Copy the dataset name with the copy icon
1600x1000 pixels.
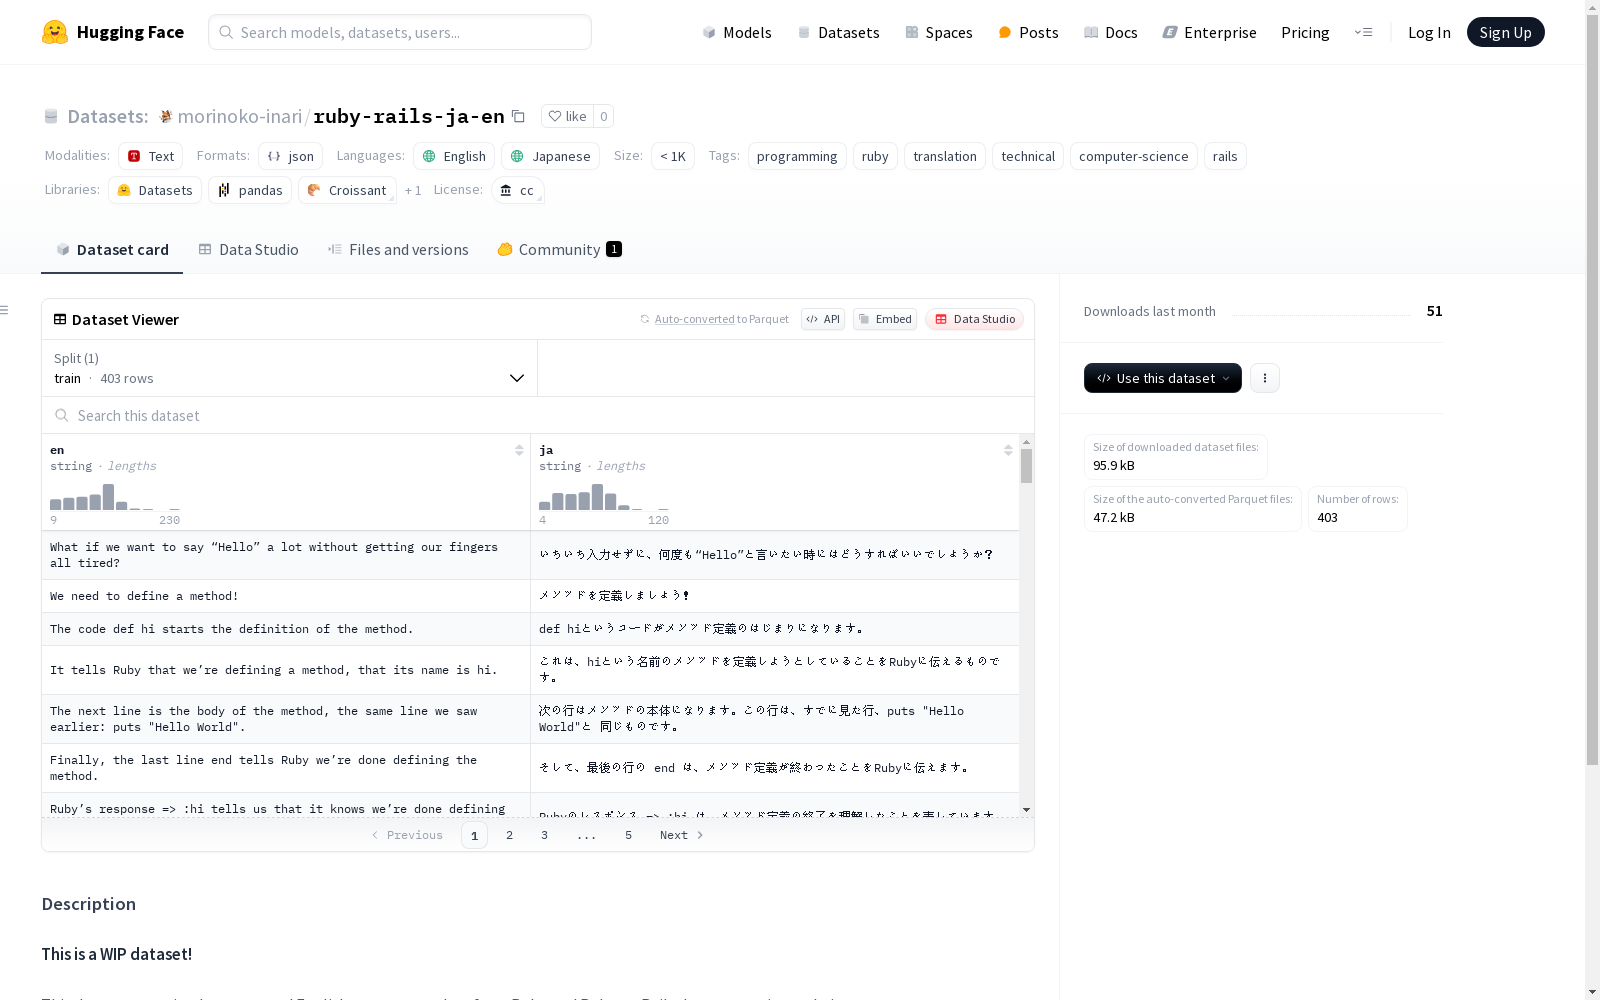click(x=518, y=116)
